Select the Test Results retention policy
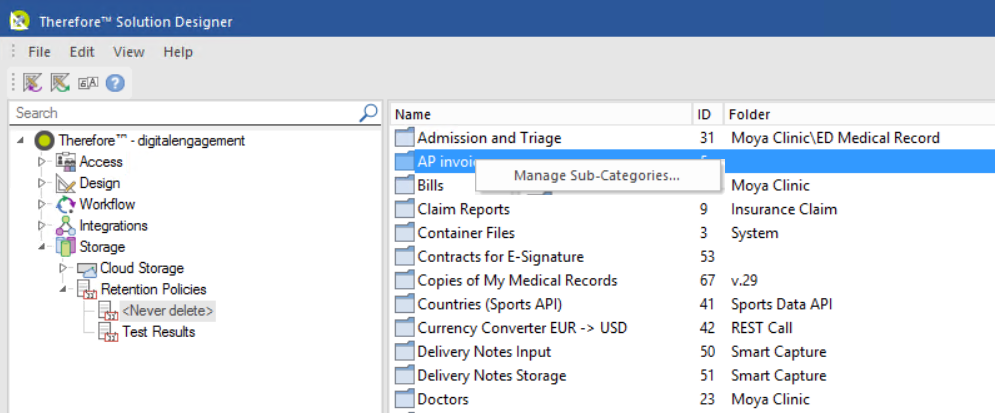The width and height of the screenshot is (995, 413). point(159,332)
